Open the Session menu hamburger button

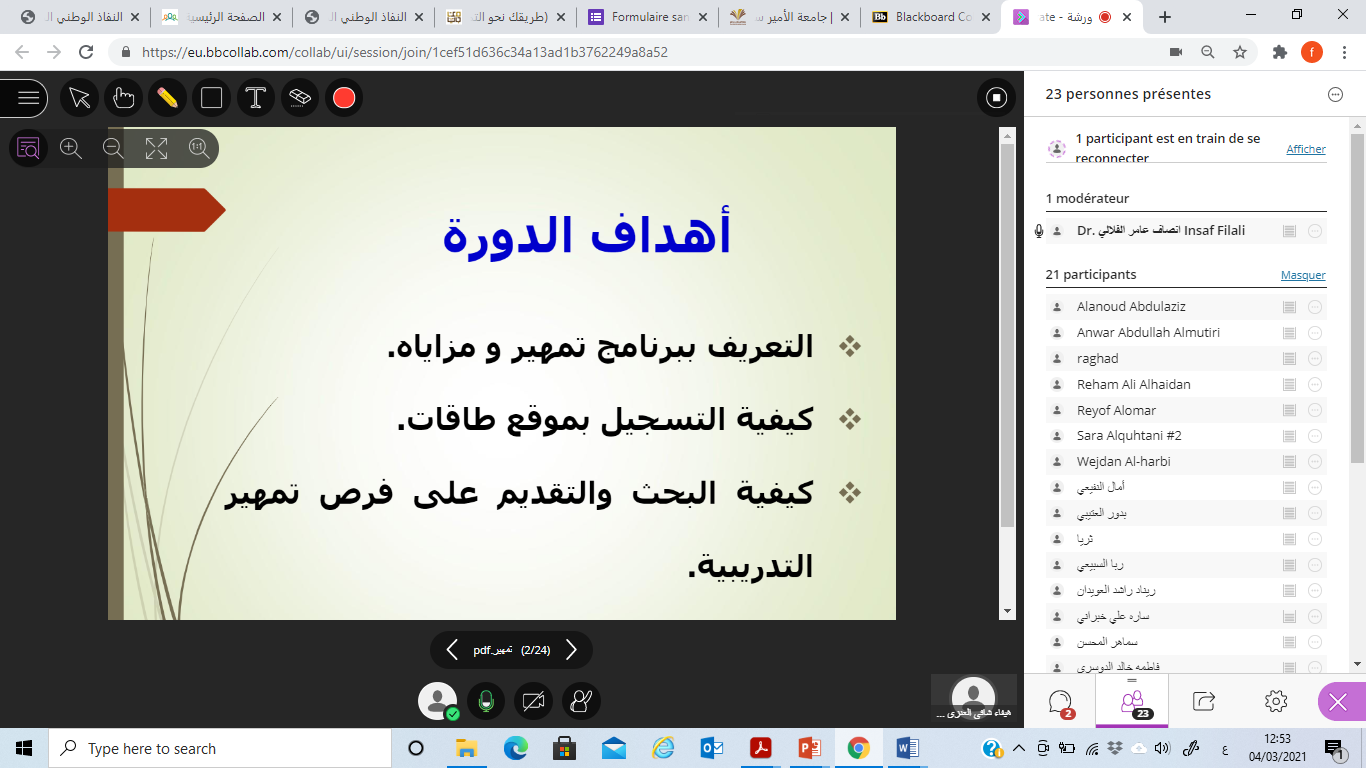click(28, 98)
